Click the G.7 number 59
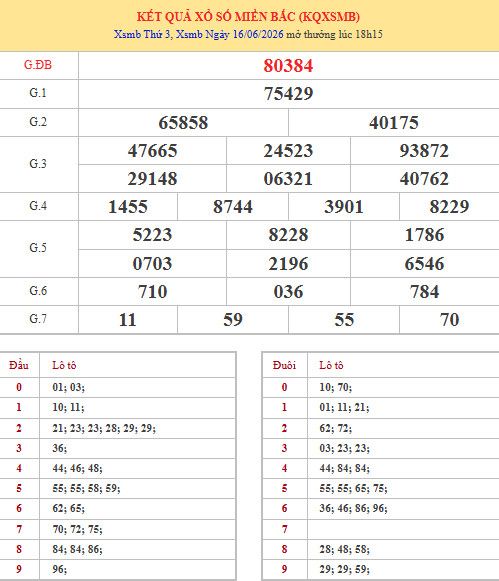 tap(233, 320)
